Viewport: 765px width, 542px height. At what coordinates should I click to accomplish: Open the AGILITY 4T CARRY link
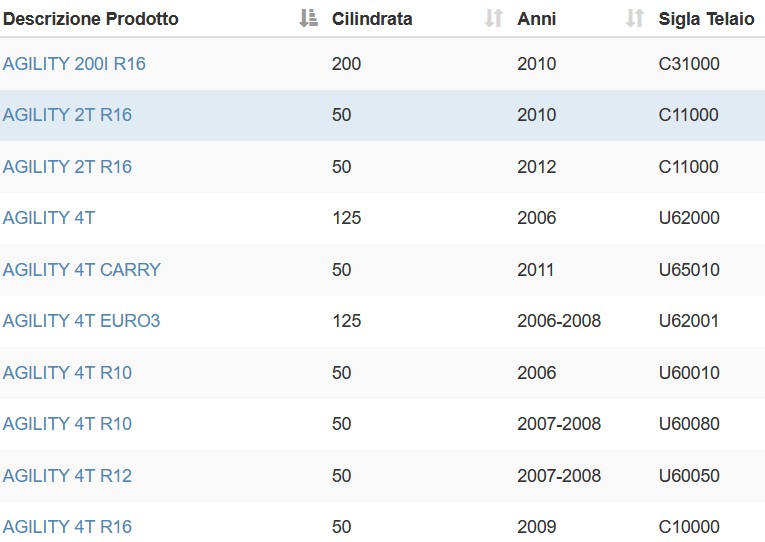[81, 270]
